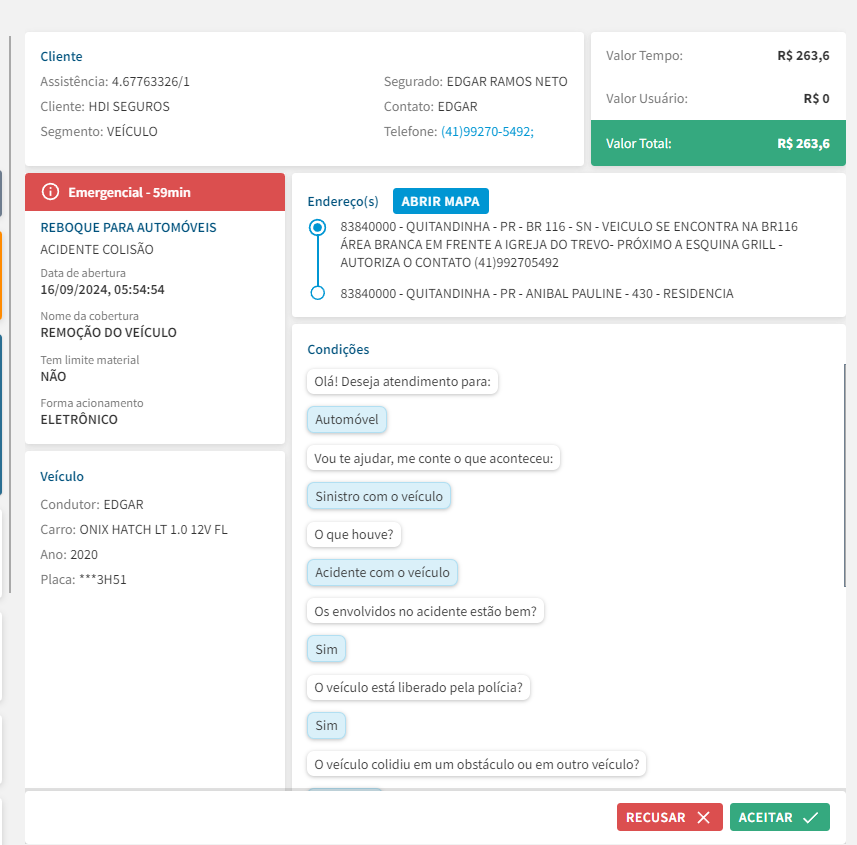
Task: Click the Veículo section heading
Action: [62, 477]
